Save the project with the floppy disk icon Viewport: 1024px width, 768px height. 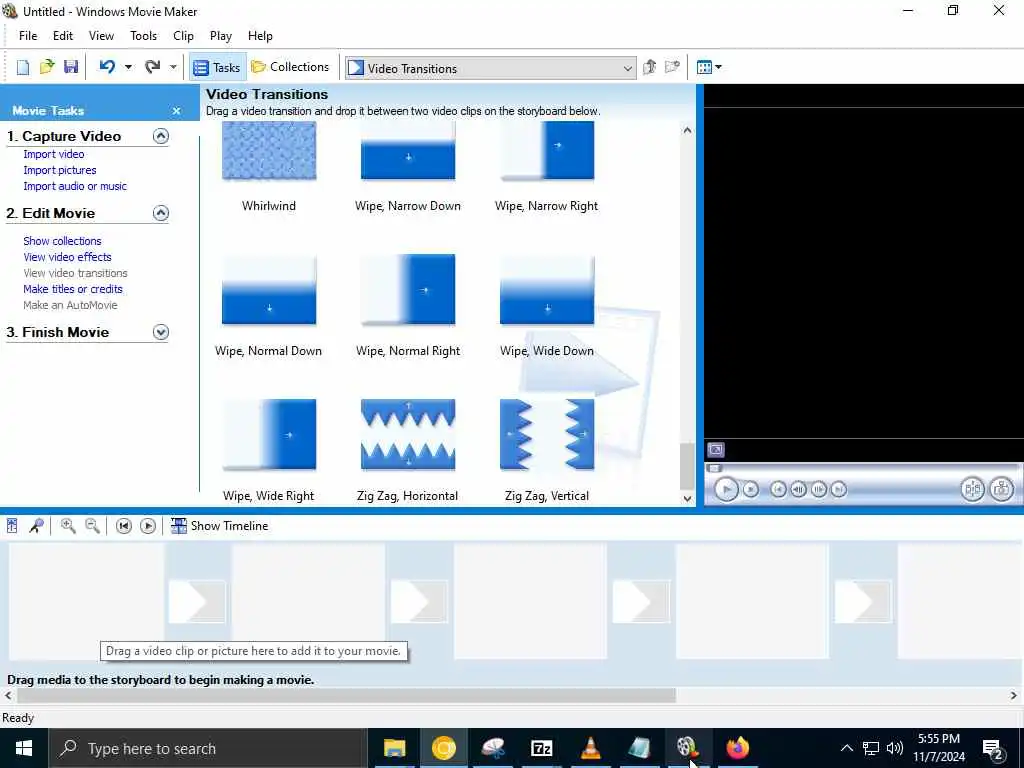tap(71, 67)
